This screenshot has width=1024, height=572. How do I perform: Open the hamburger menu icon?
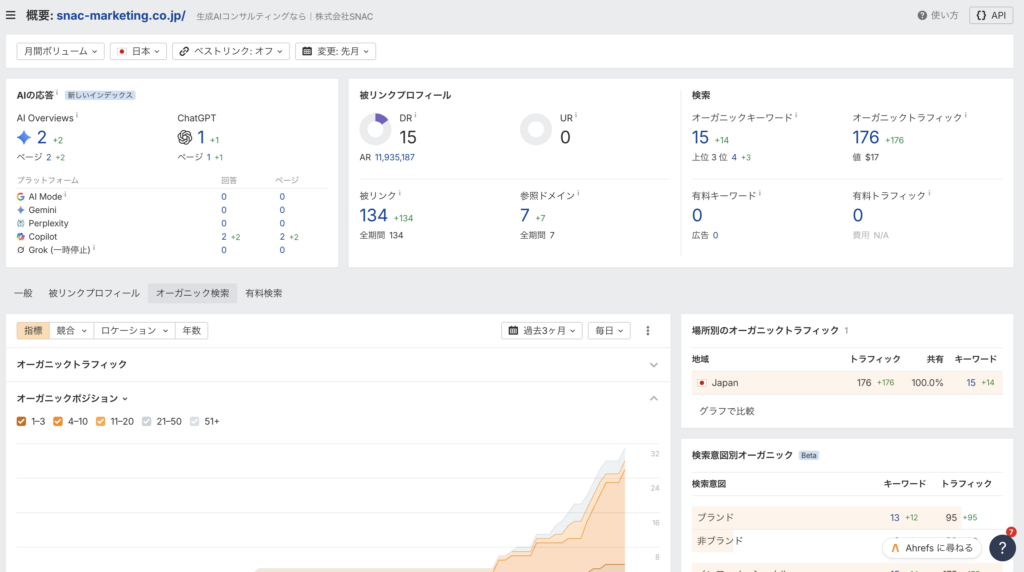coord(10,15)
